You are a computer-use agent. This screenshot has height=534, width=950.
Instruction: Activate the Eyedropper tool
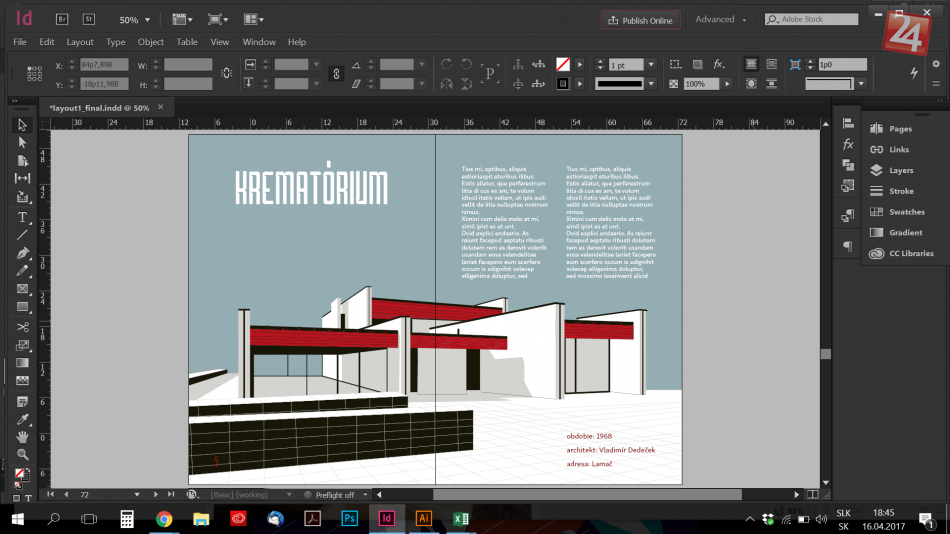point(22,419)
